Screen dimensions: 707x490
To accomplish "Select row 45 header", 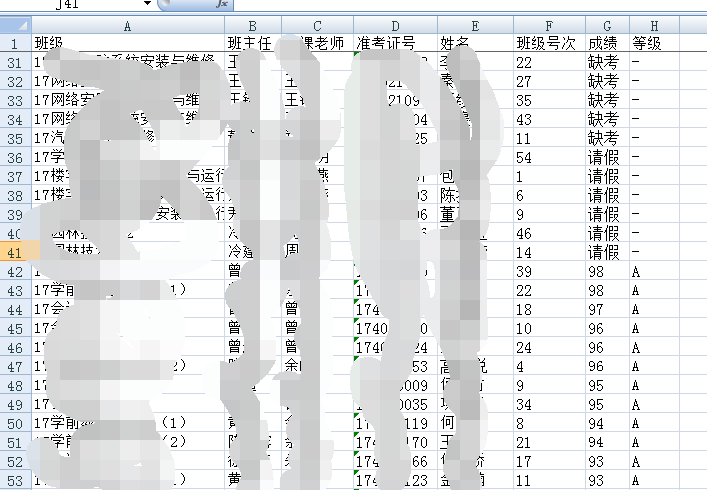I will click(x=15, y=329).
